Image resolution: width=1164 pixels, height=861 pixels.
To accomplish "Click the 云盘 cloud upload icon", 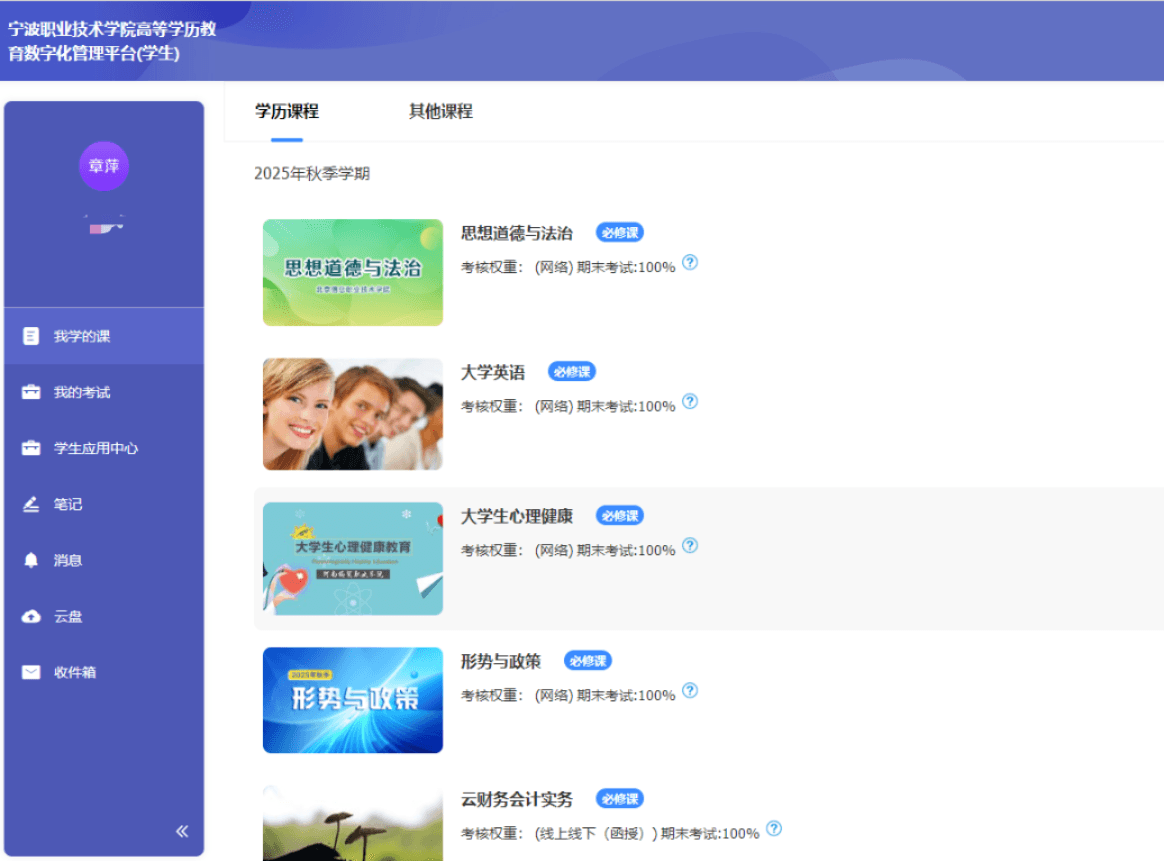I will [x=31, y=616].
